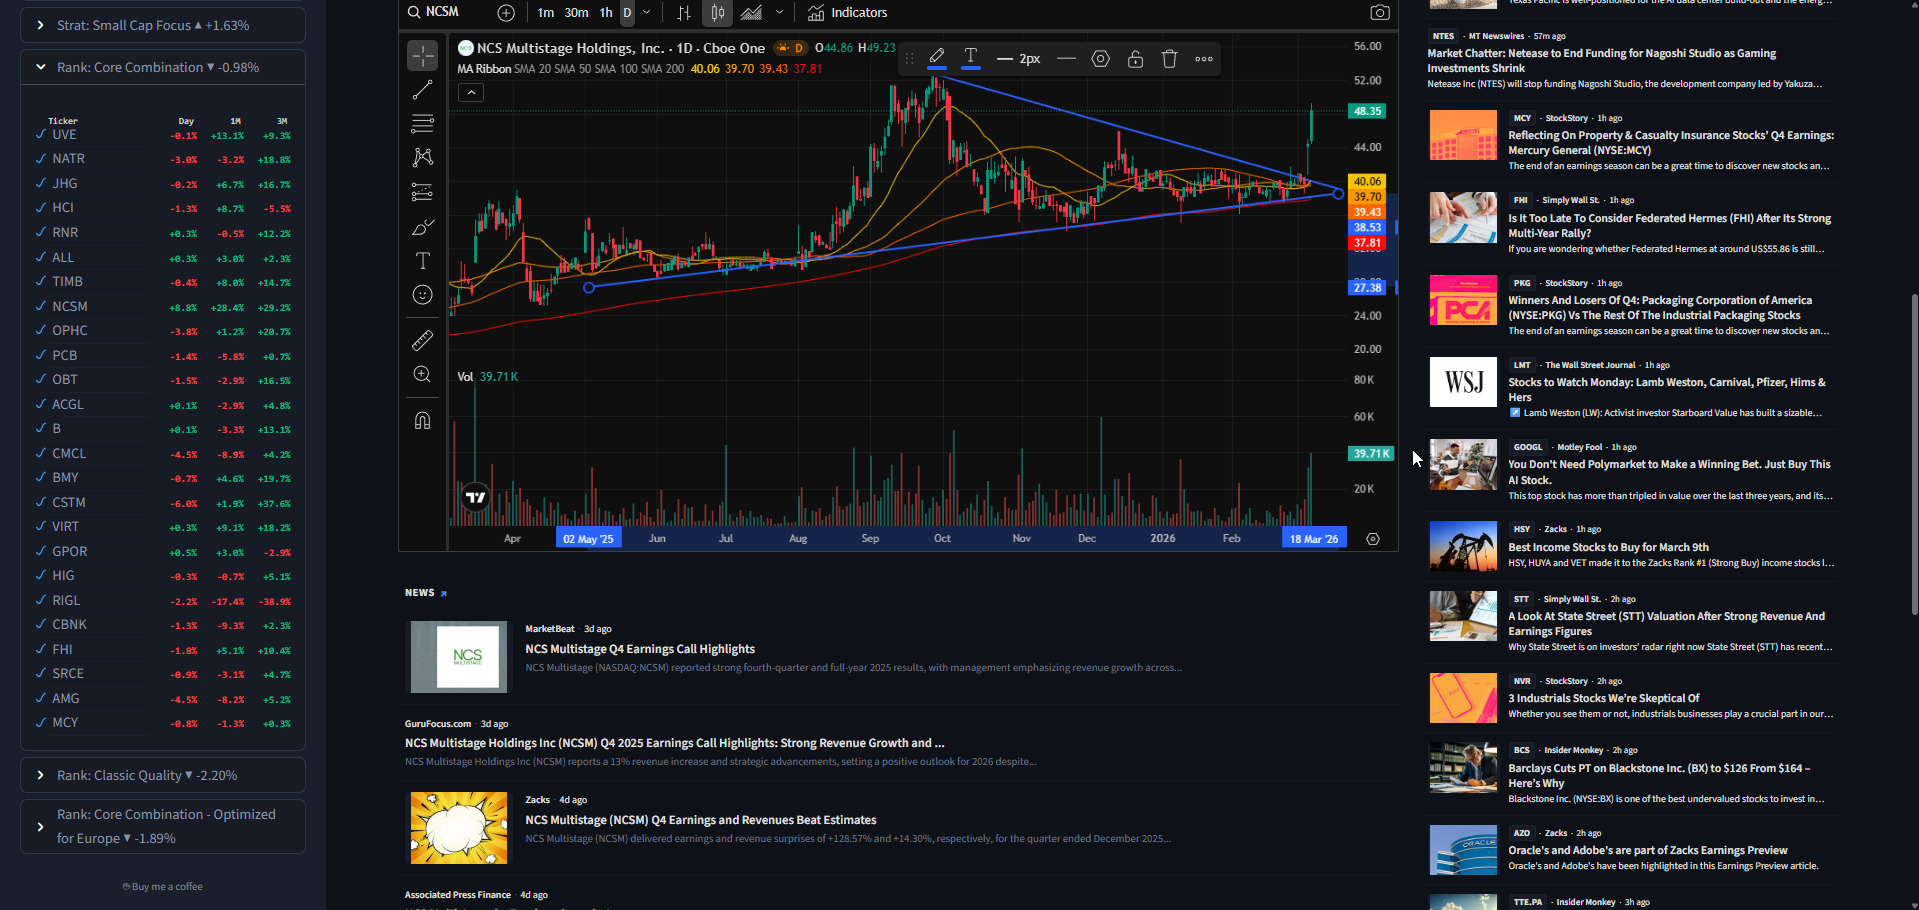This screenshot has height=910, width=1919.
Task: Click the WSJ news thumbnail
Action: click(x=1463, y=382)
